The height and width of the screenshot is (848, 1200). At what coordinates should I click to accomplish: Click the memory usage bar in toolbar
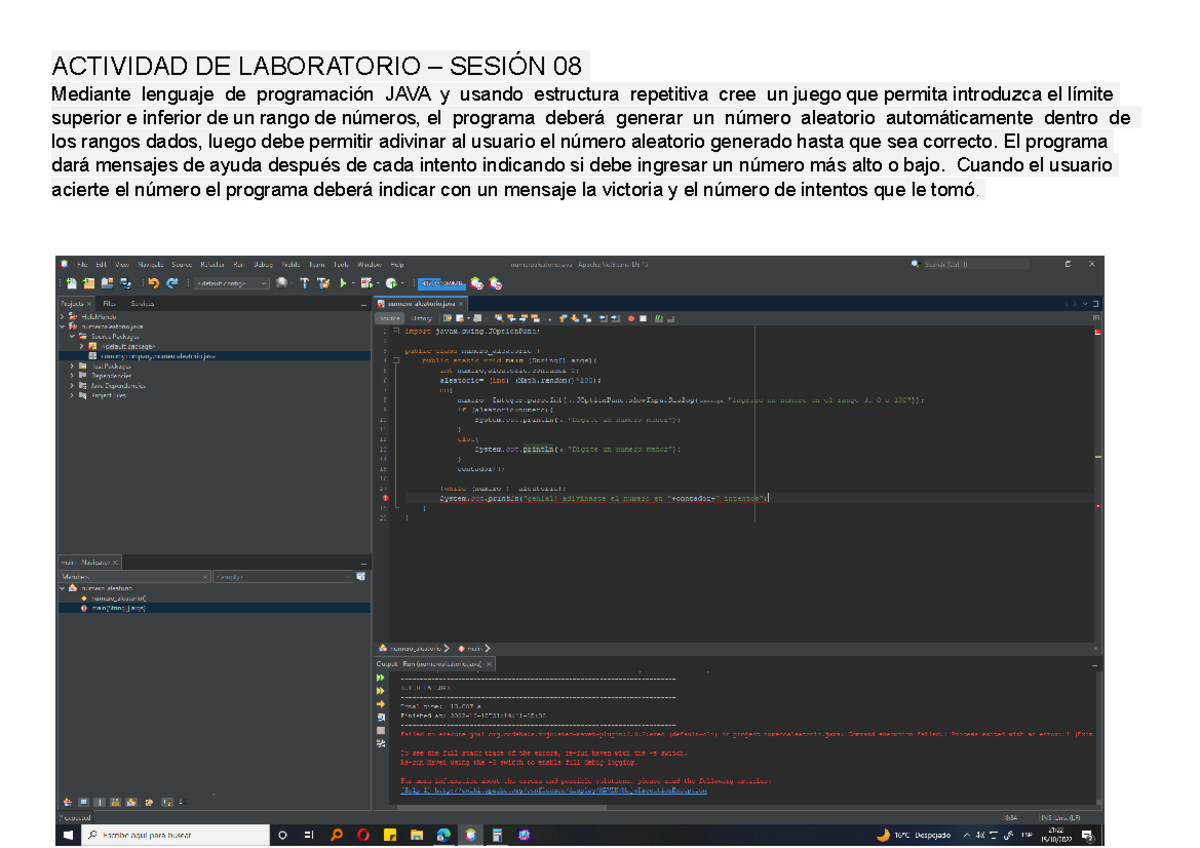(x=440, y=283)
